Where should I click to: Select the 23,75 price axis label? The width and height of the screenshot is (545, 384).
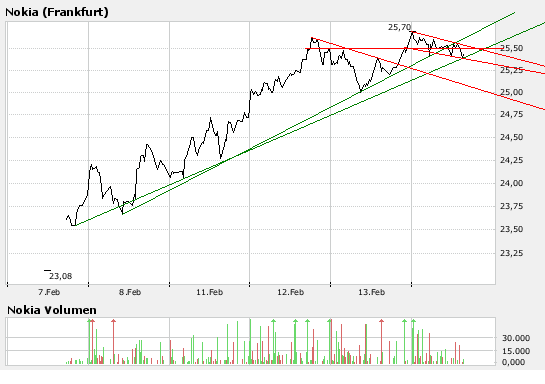pyautogui.click(x=511, y=206)
